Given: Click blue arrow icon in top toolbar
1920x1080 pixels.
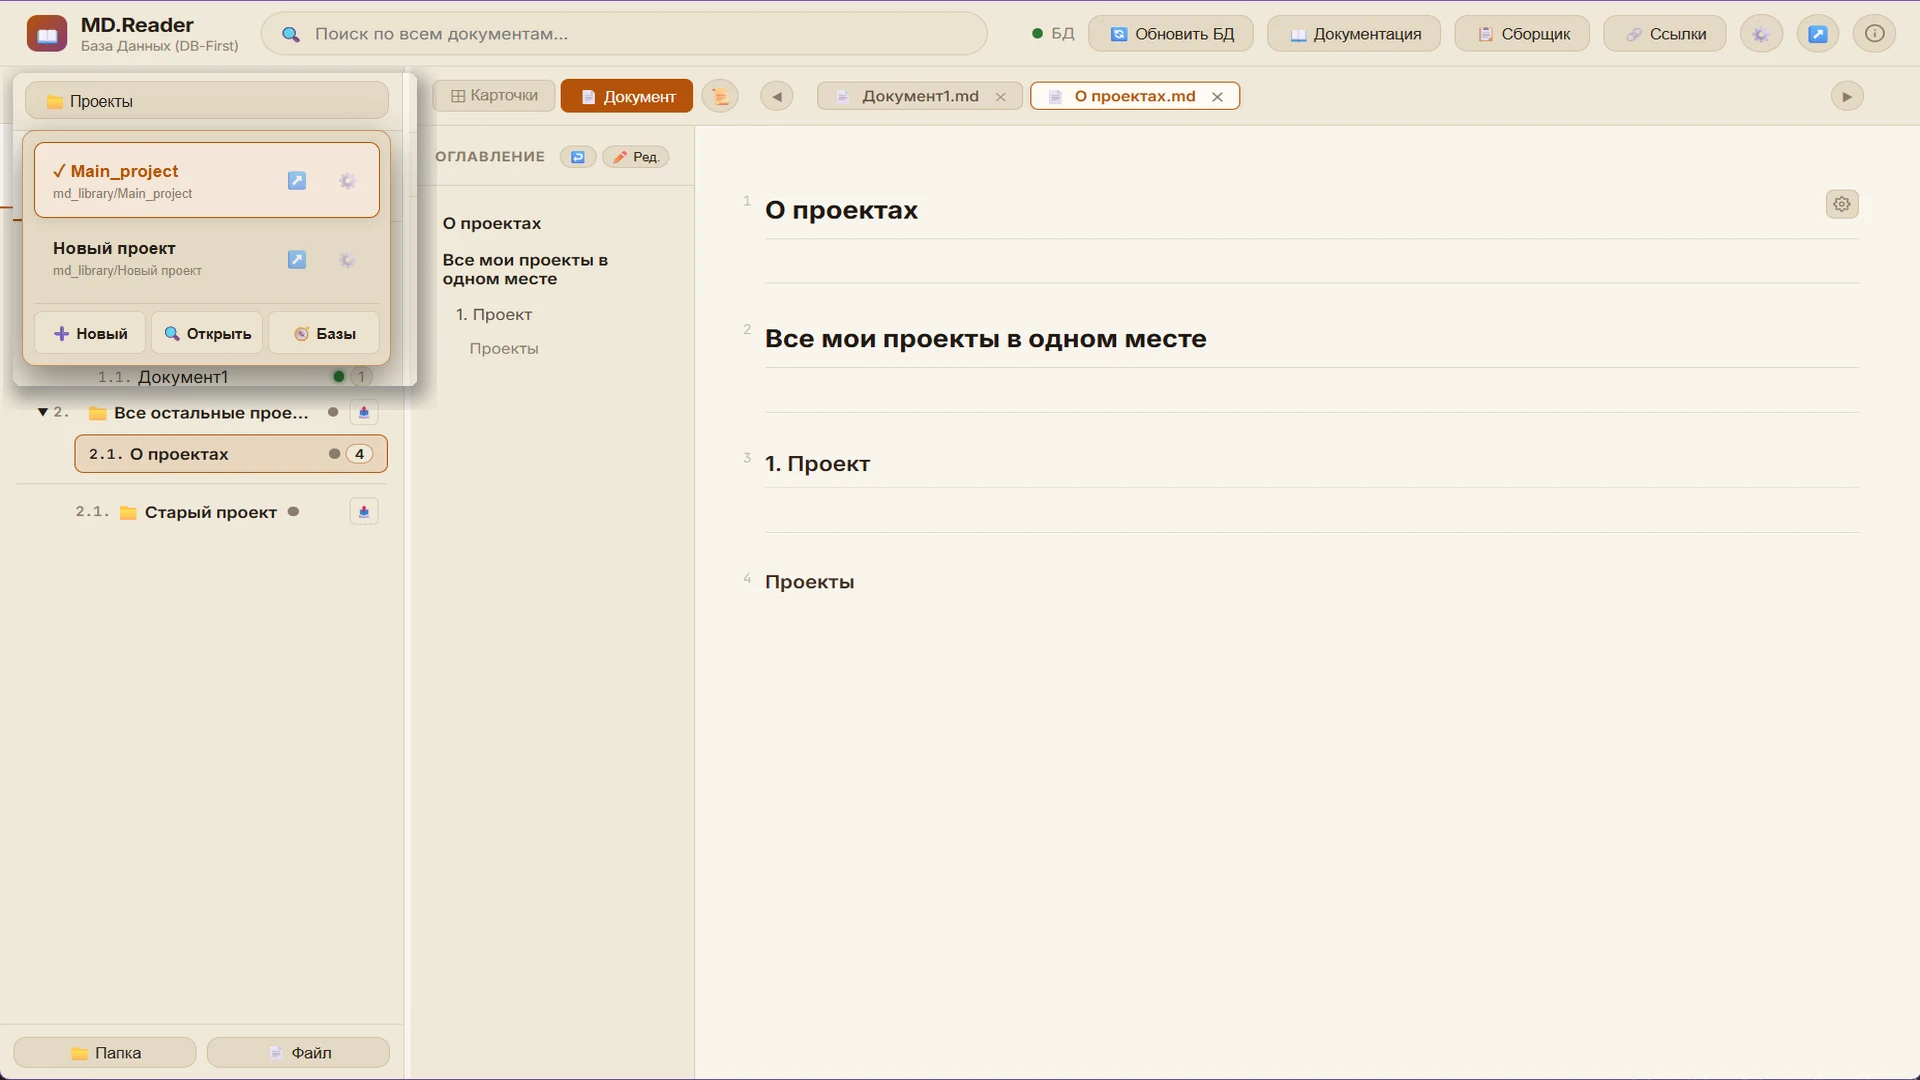Looking at the screenshot, I should pos(1817,34).
